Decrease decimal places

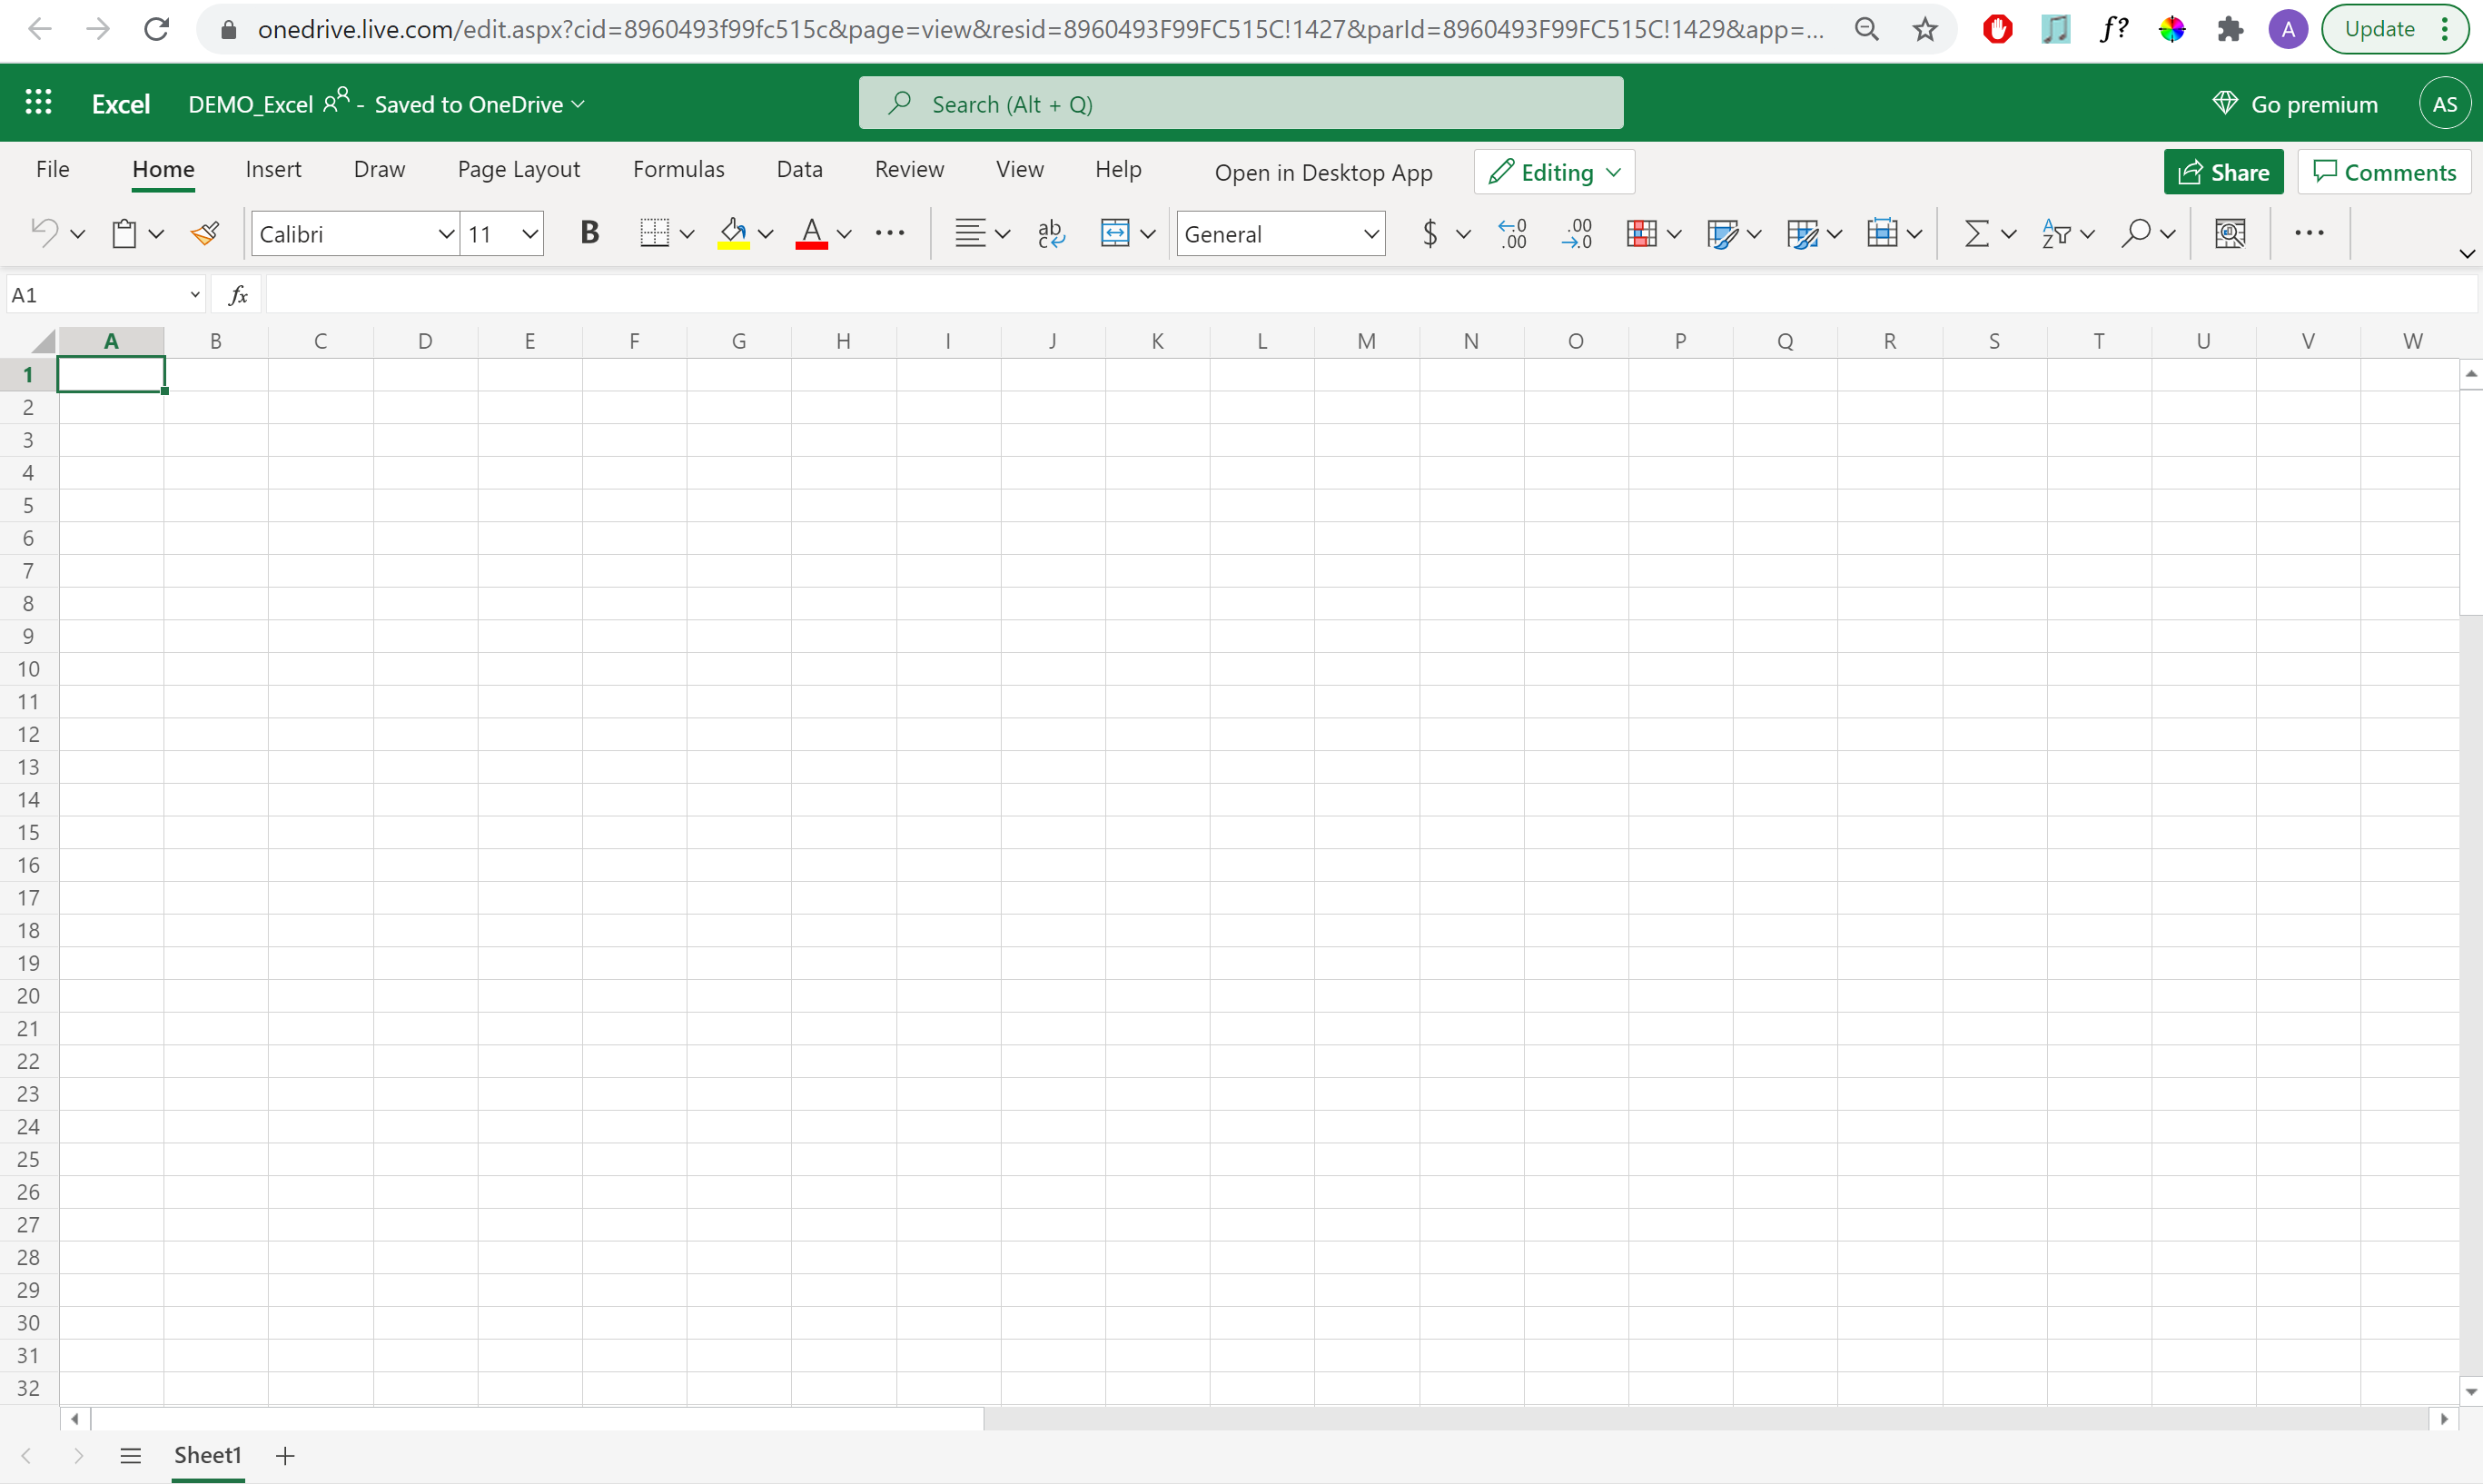click(x=1577, y=233)
